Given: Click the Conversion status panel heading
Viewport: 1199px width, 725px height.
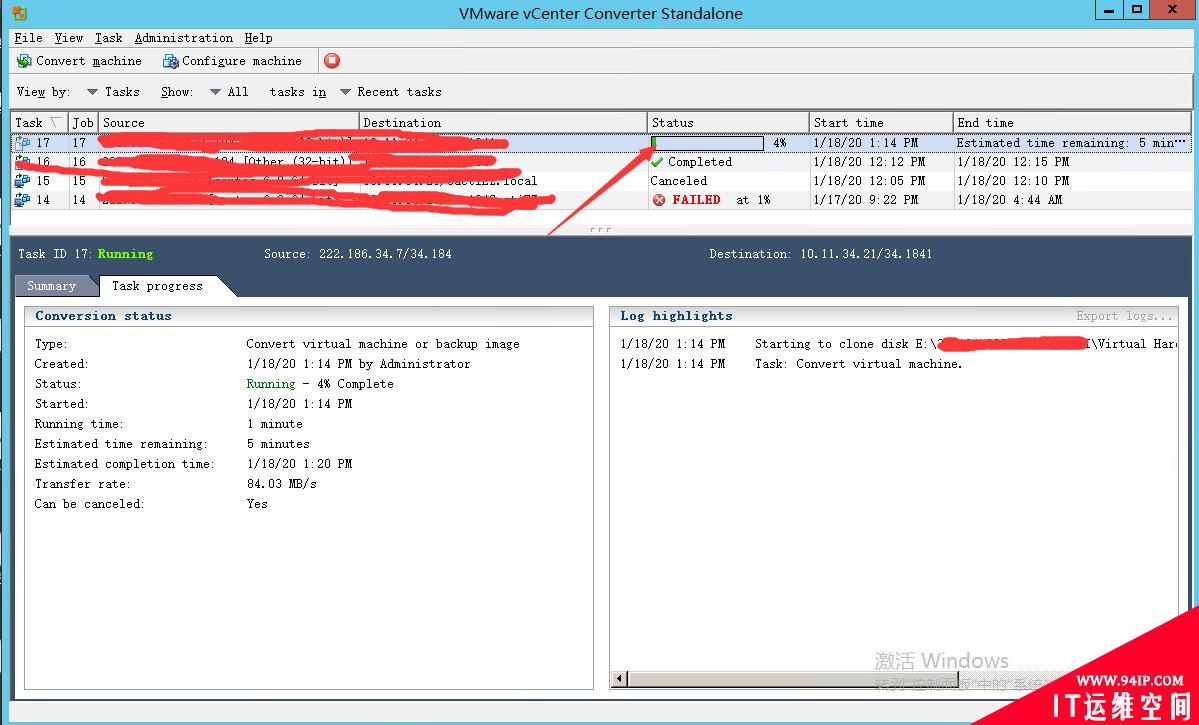Looking at the screenshot, I should (103, 316).
